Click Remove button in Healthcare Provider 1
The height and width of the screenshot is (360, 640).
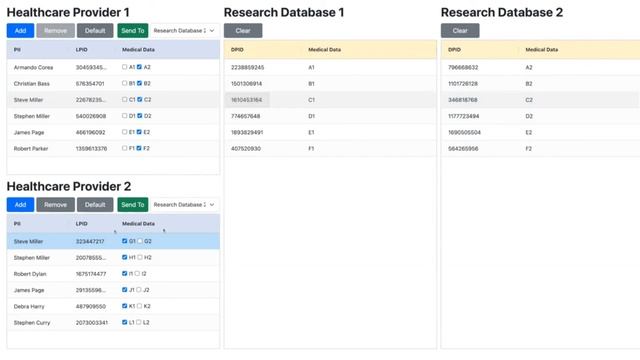pyautogui.click(x=56, y=31)
